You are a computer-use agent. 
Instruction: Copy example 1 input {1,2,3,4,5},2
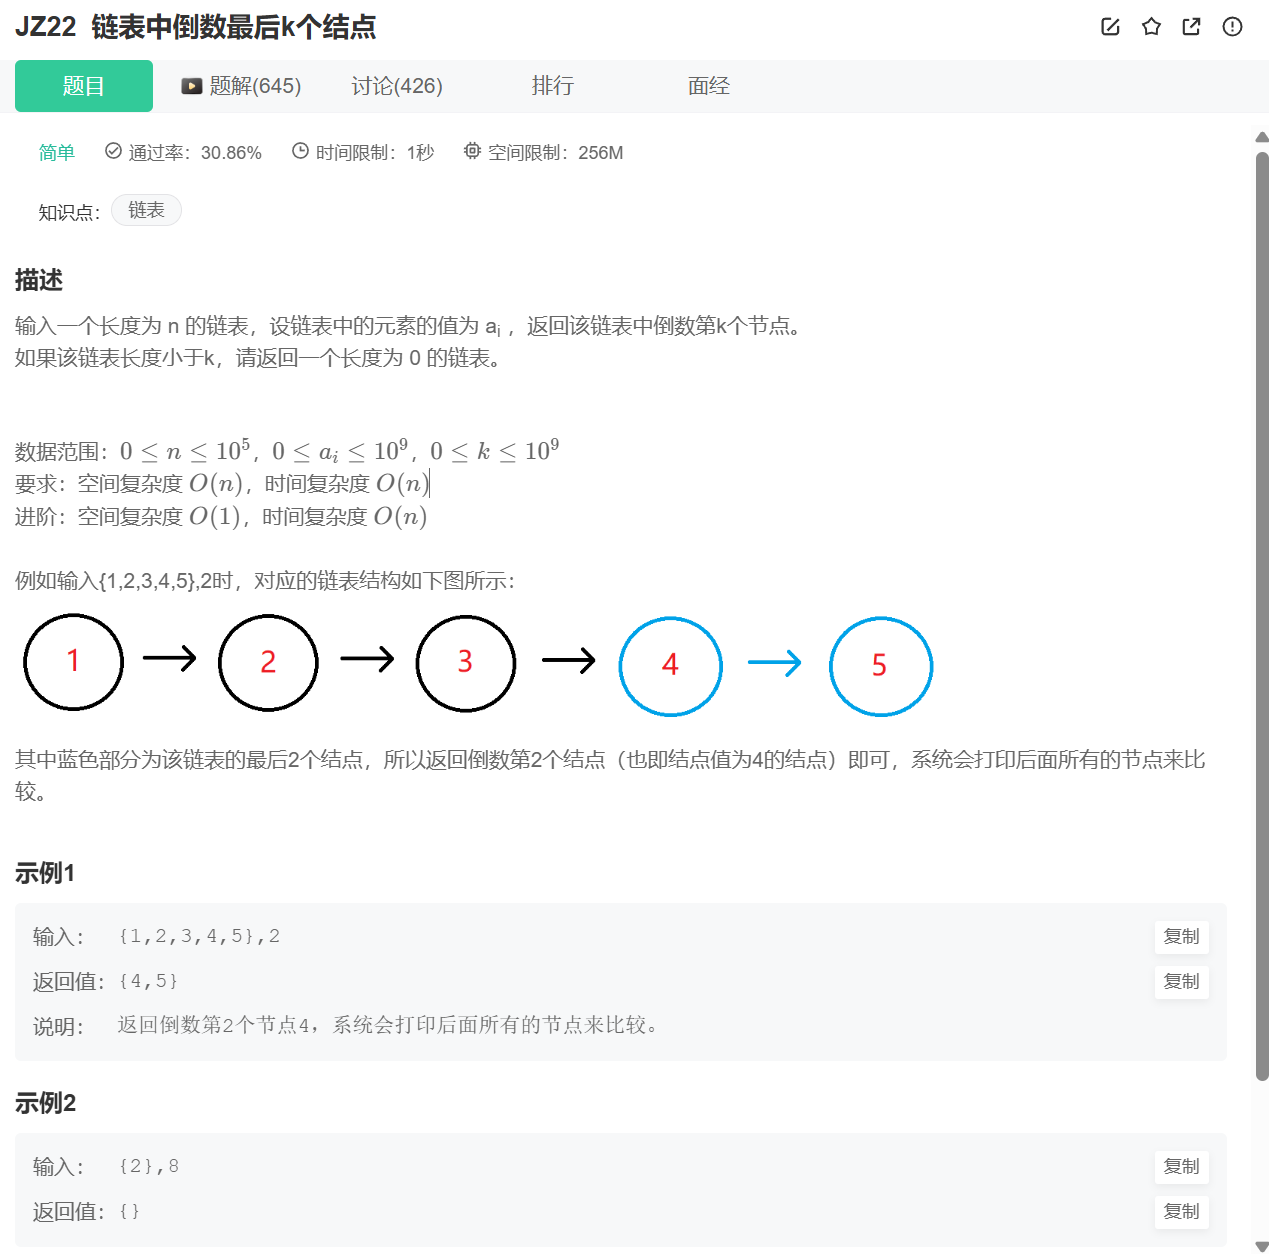(x=1181, y=937)
